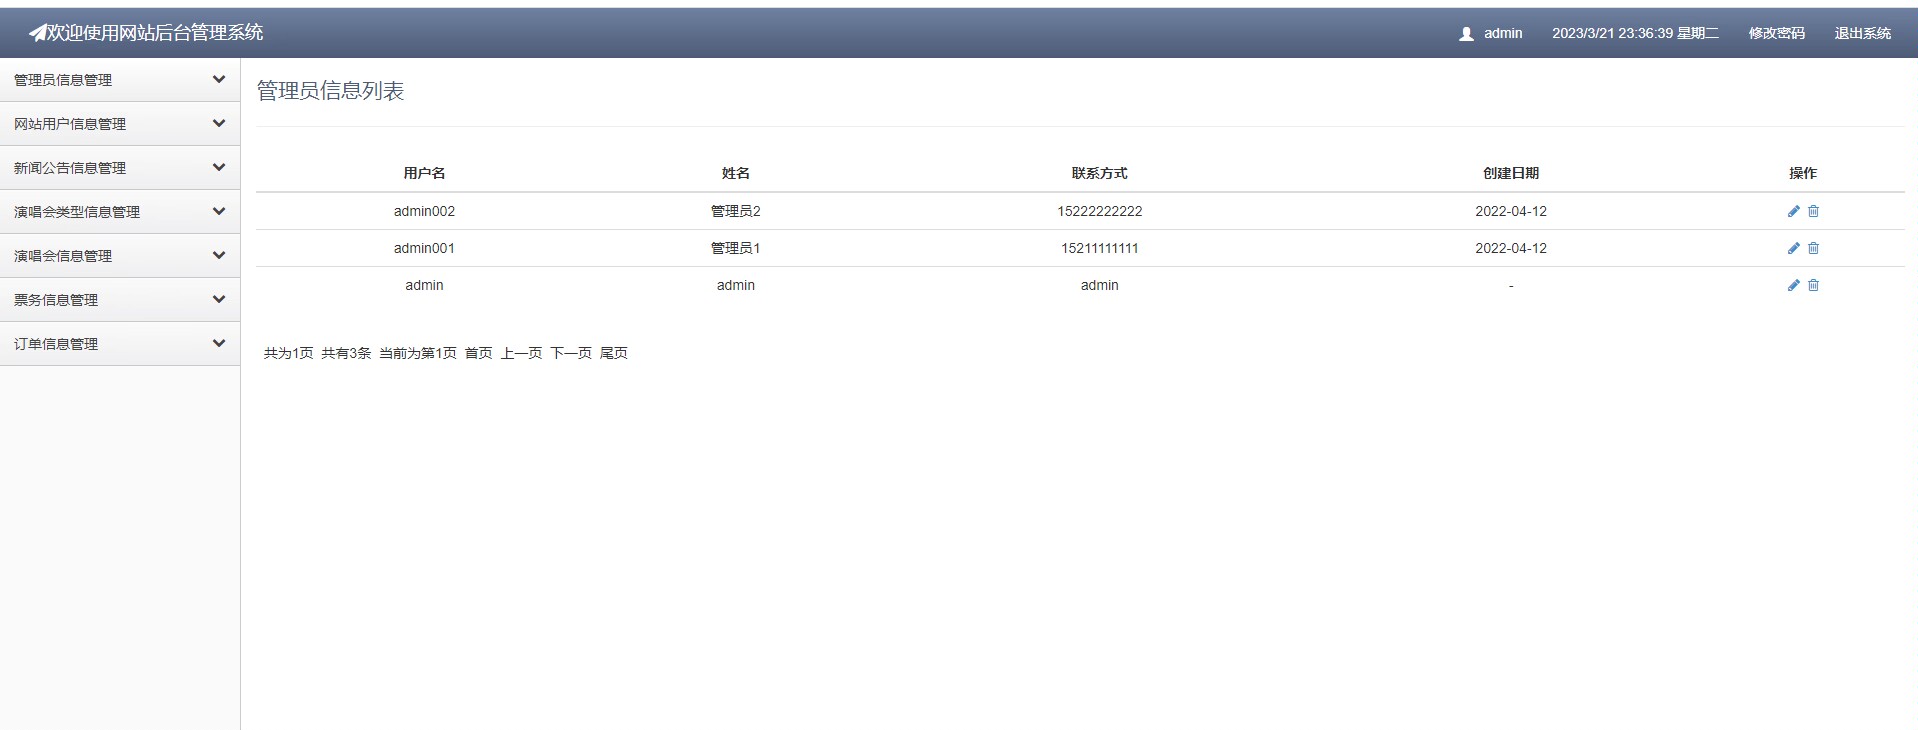1918x730 pixels.
Task: Go to 下一页 in pagination
Action: (x=571, y=353)
